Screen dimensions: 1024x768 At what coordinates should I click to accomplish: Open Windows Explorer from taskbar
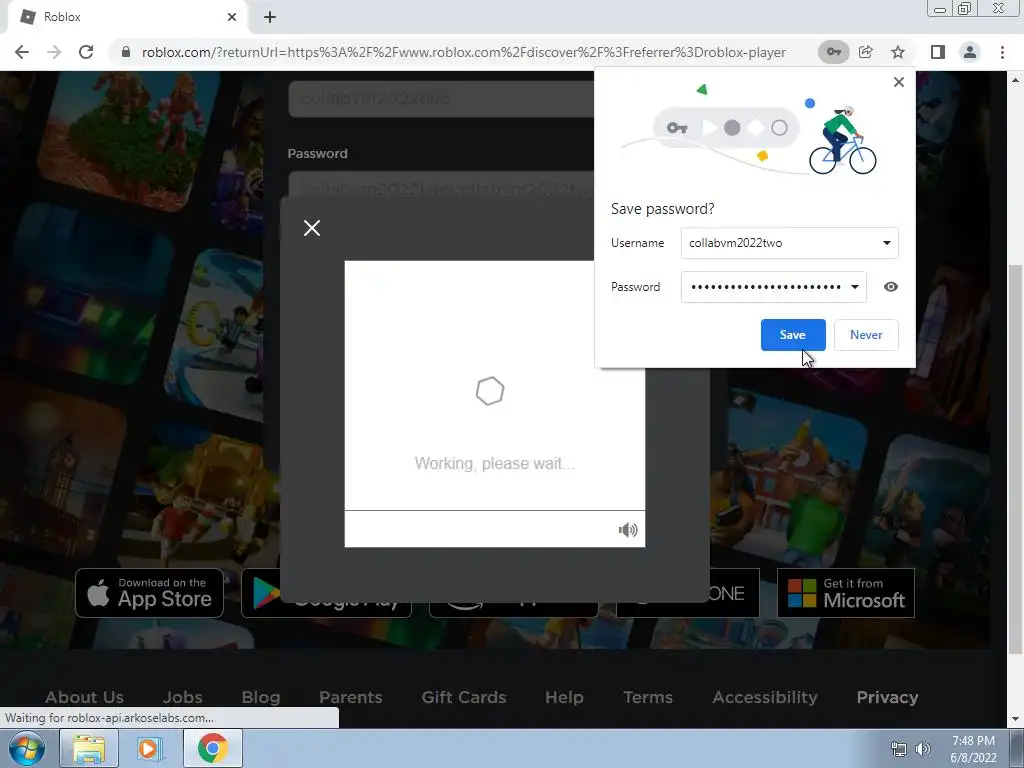coord(89,748)
